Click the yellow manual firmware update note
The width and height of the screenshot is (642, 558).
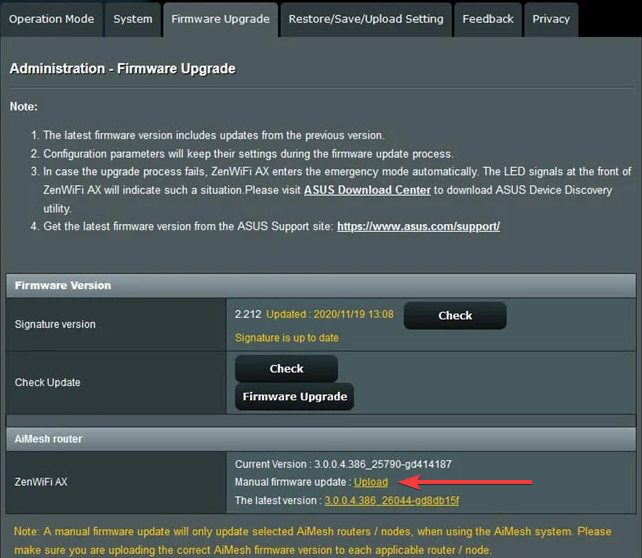[x=312, y=540]
